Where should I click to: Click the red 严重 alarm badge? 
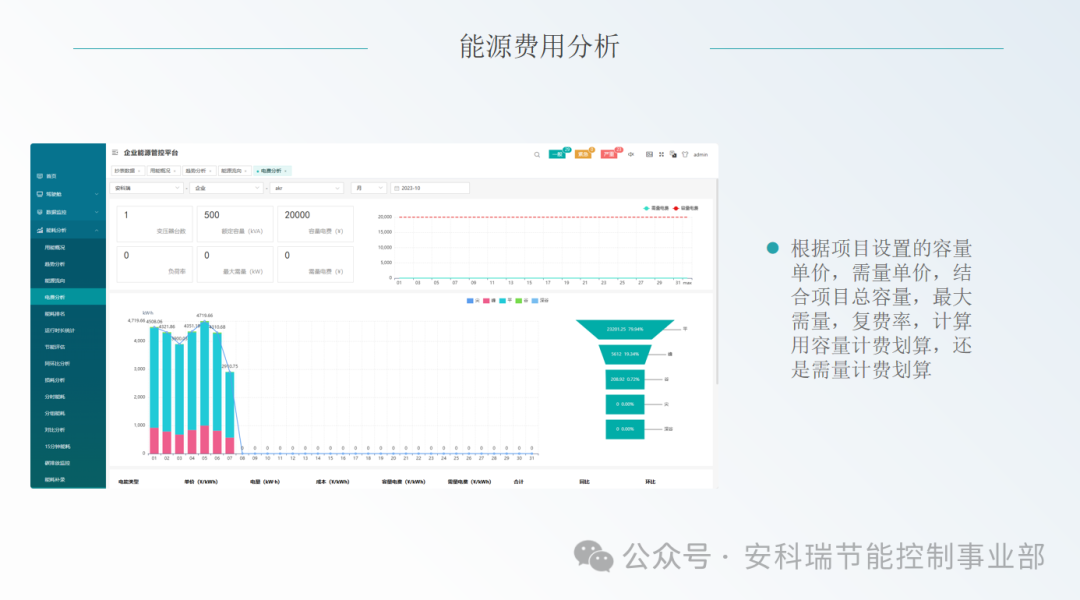609,154
